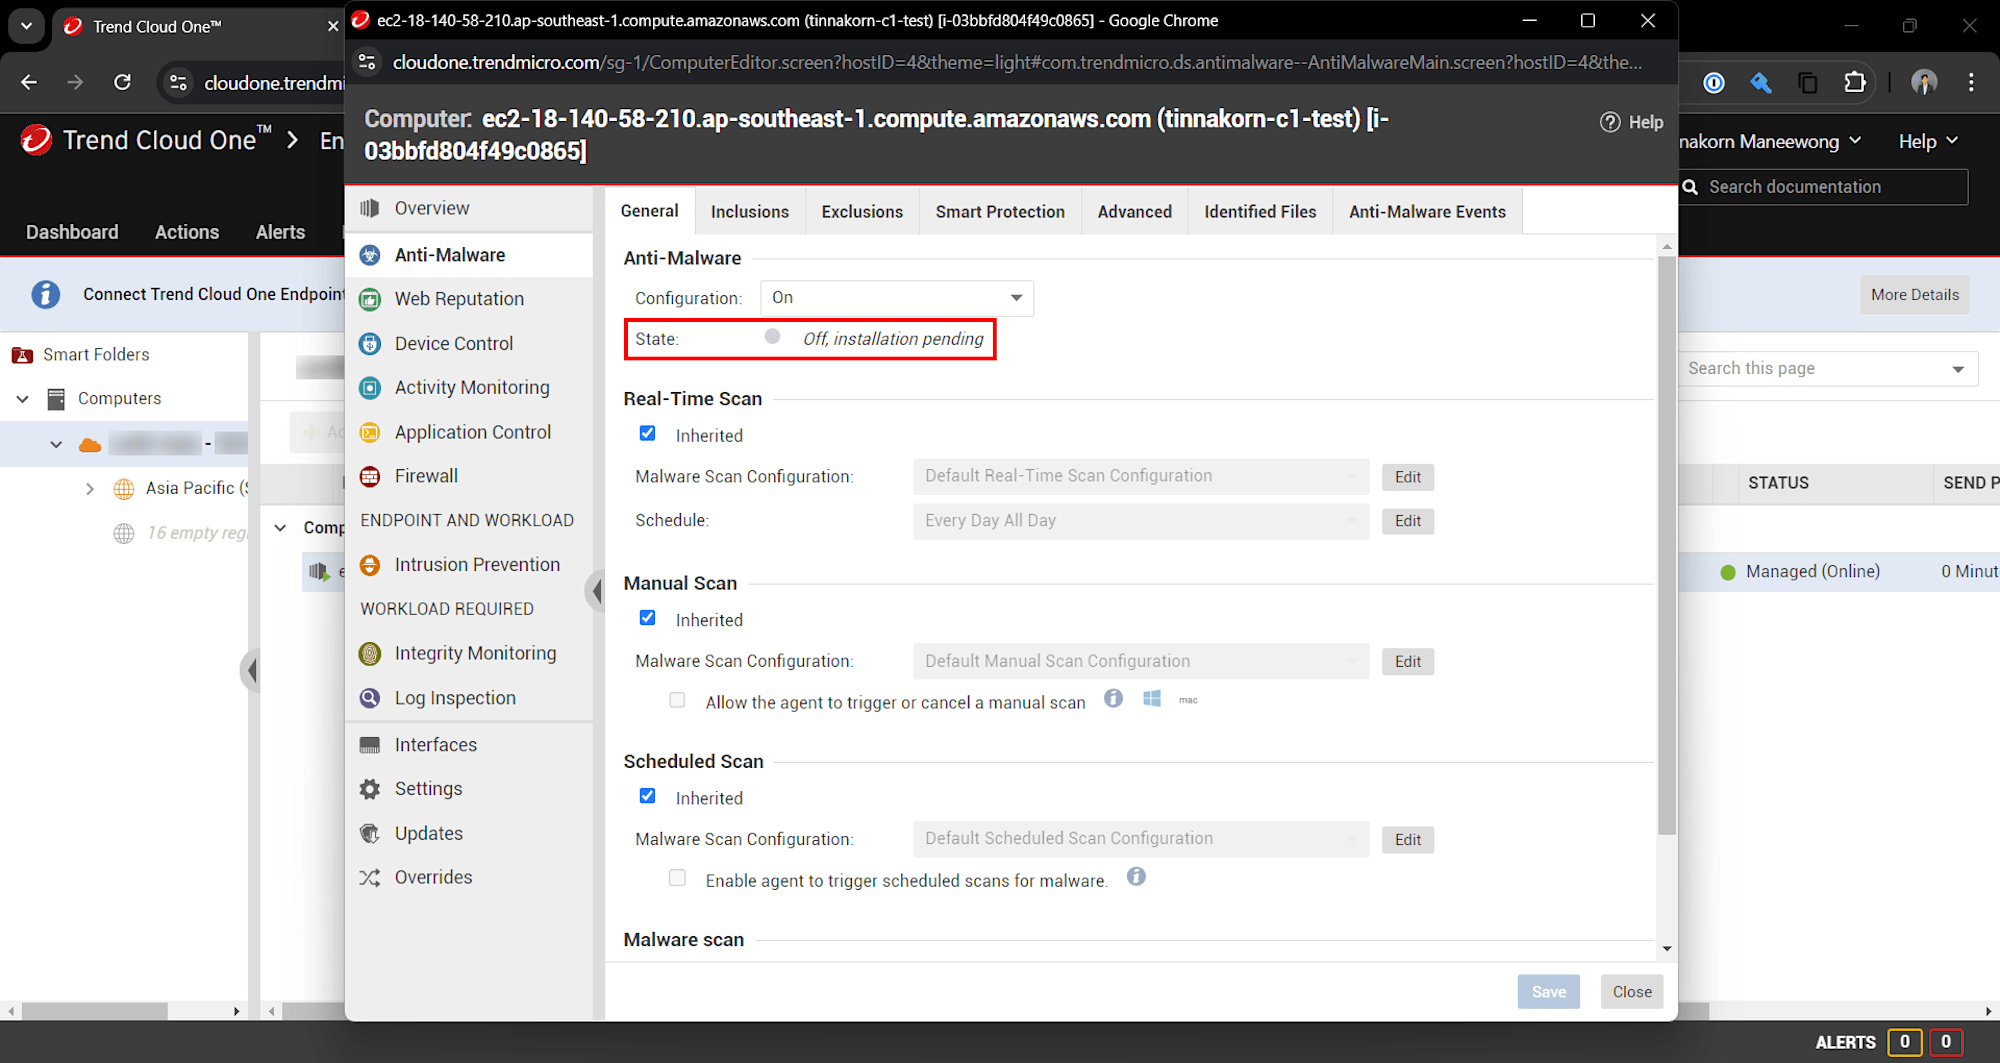Click the Overrides shuffle icon
The height and width of the screenshot is (1063, 2000).
pos(370,877)
